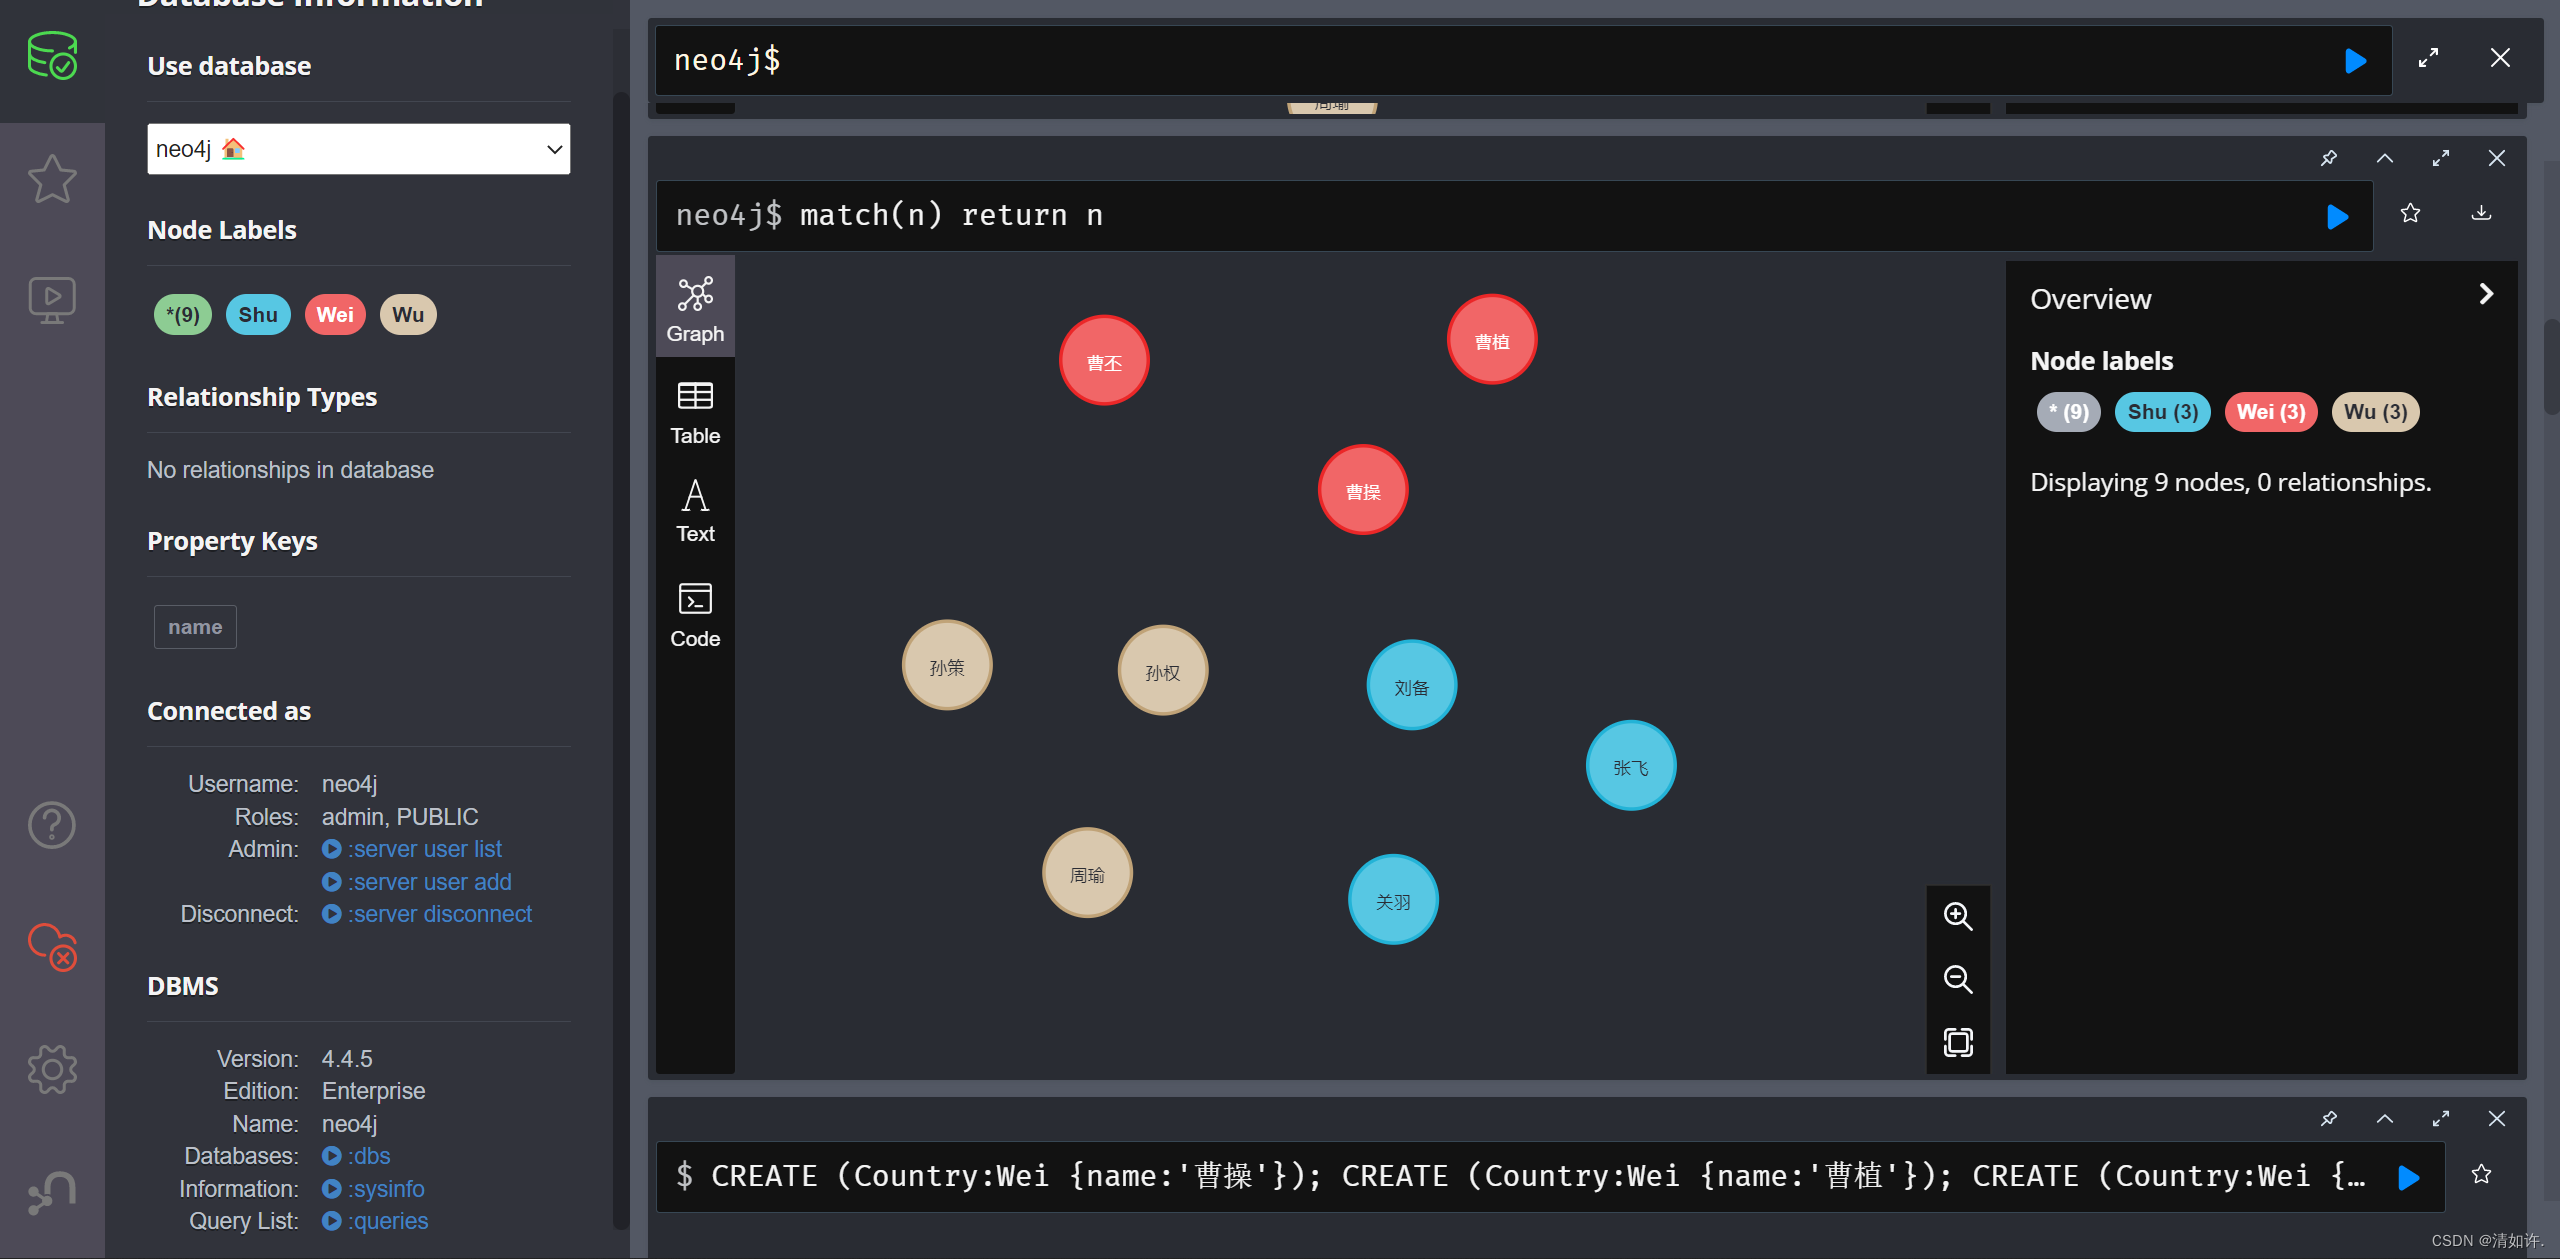Click the :server user list link
Viewport: 2560px width, 1259px height.
pos(424,849)
